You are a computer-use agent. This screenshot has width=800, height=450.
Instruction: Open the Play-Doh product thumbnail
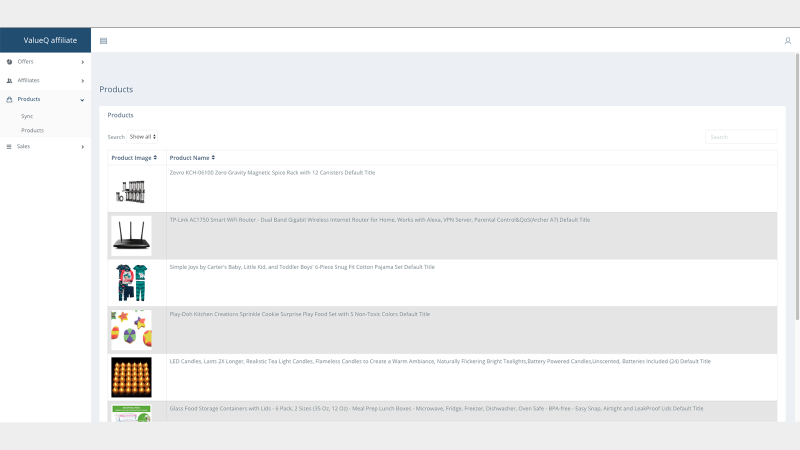click(131, 330)
